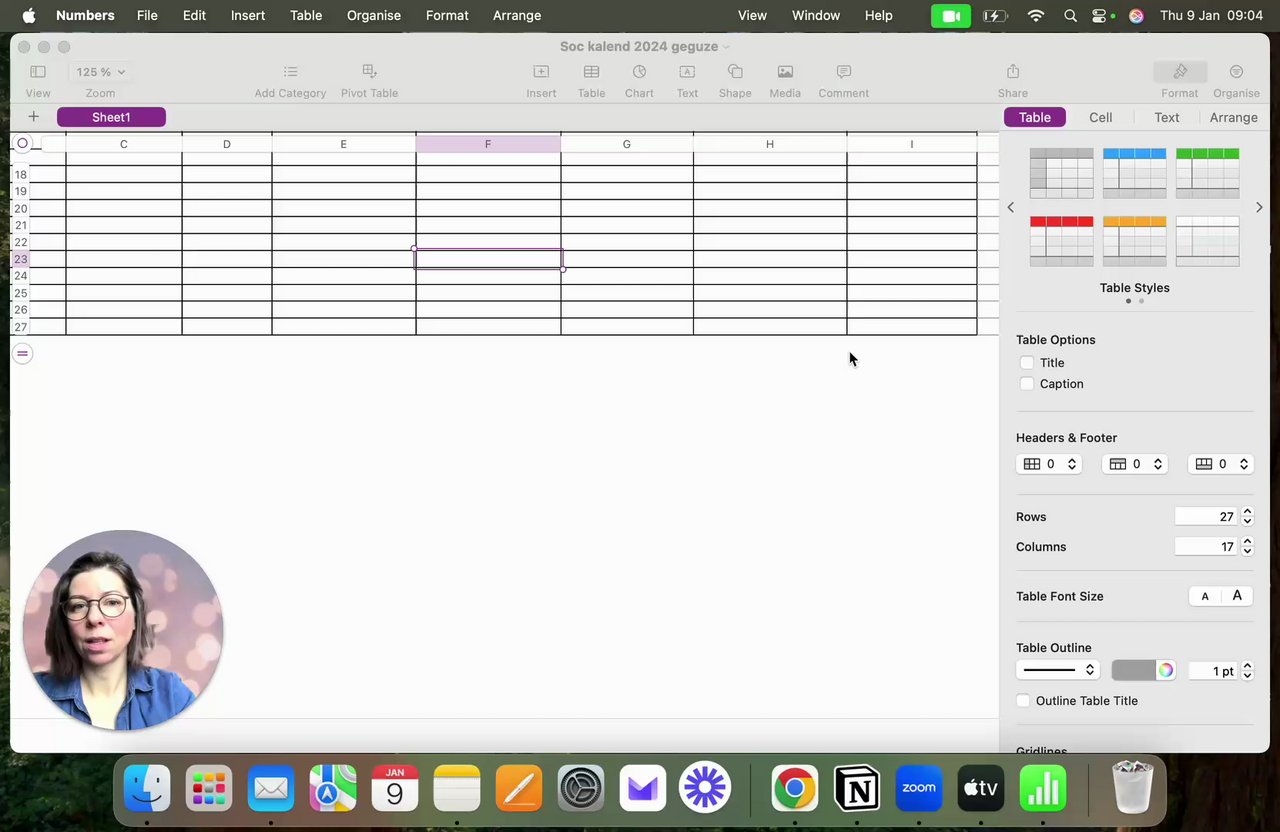Select the Sheet1 tab
This screenshot has width=1280, height=832.
pyautogui.click(x=111, y=117)
